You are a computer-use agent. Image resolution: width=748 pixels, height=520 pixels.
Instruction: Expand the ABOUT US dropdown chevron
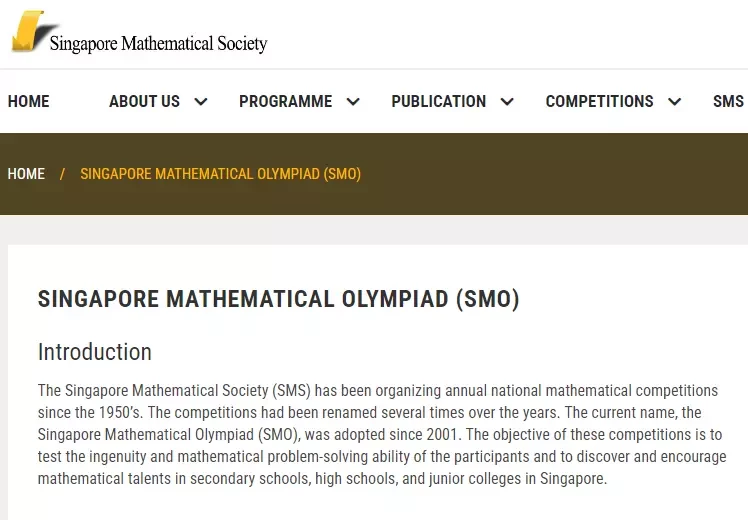click(x=201, y=102)
